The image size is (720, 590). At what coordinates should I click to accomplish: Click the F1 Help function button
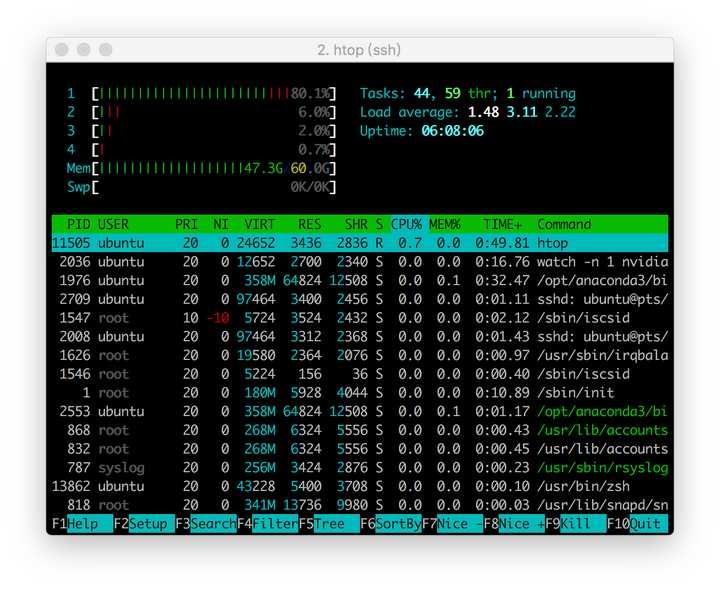83,523
